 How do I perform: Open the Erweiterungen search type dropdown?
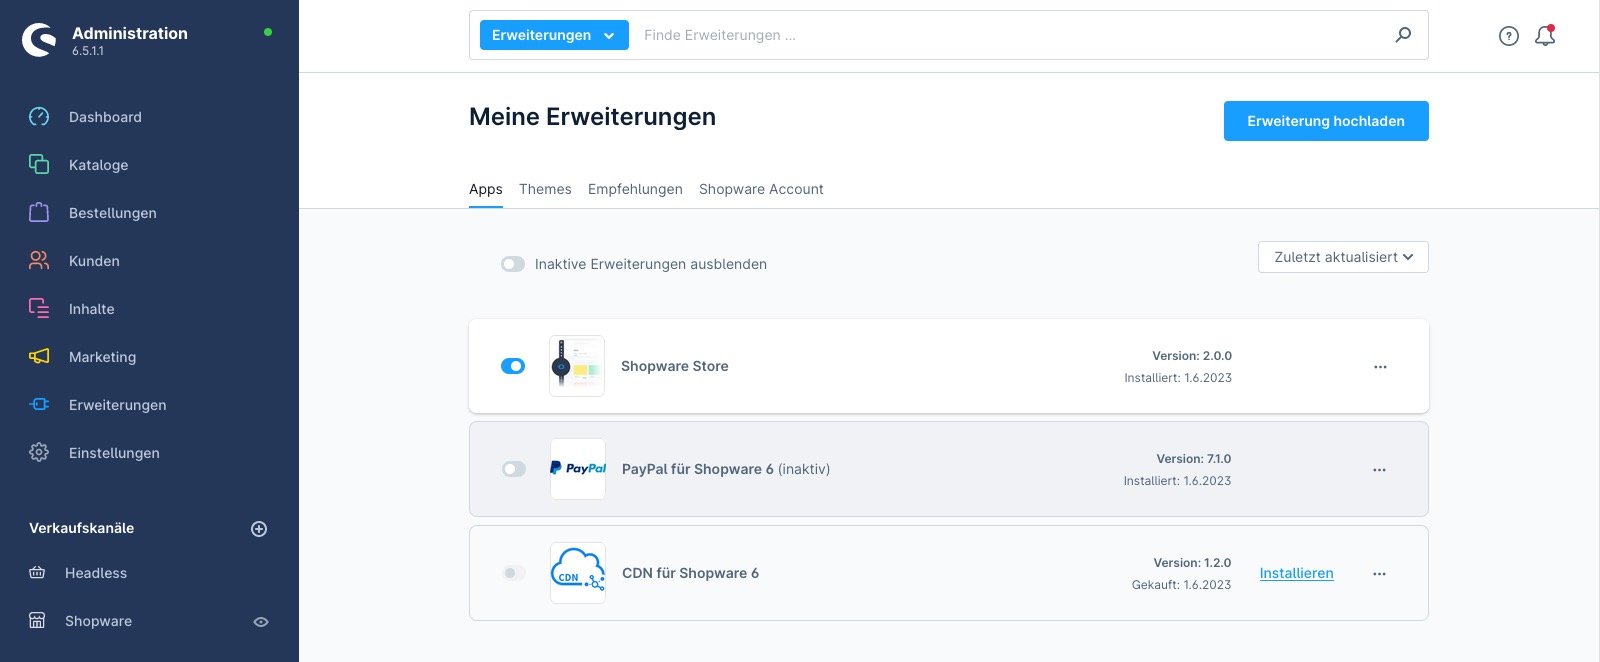click(554, 35)
